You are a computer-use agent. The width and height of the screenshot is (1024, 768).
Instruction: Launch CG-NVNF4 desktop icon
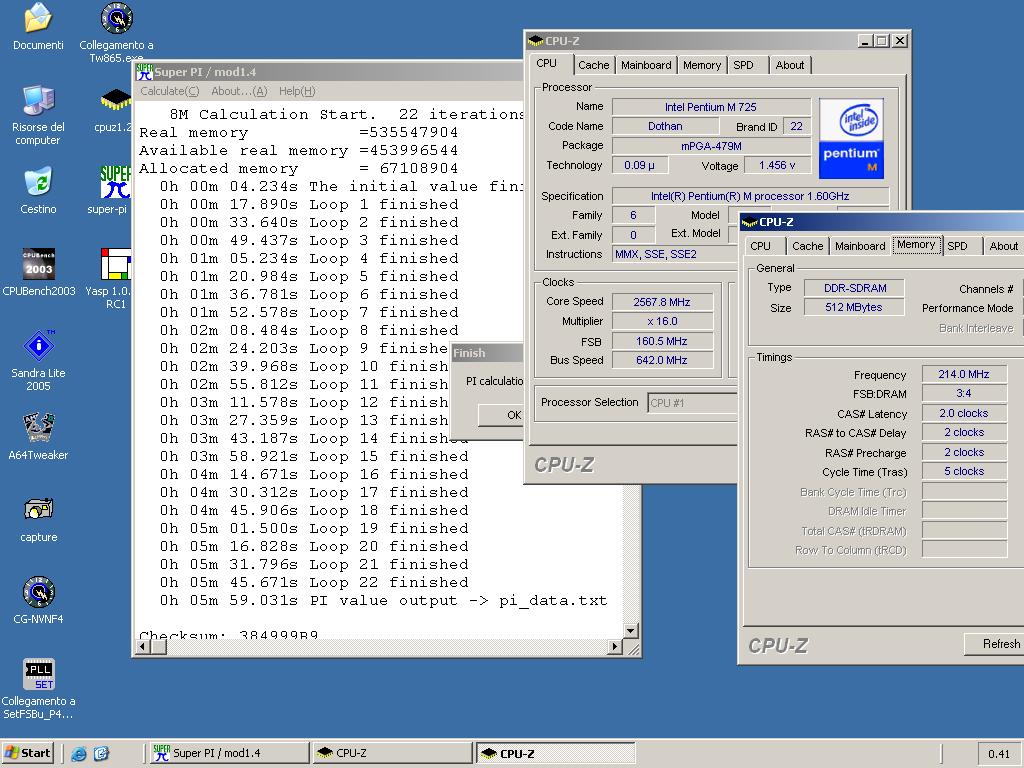pos(39,592)
